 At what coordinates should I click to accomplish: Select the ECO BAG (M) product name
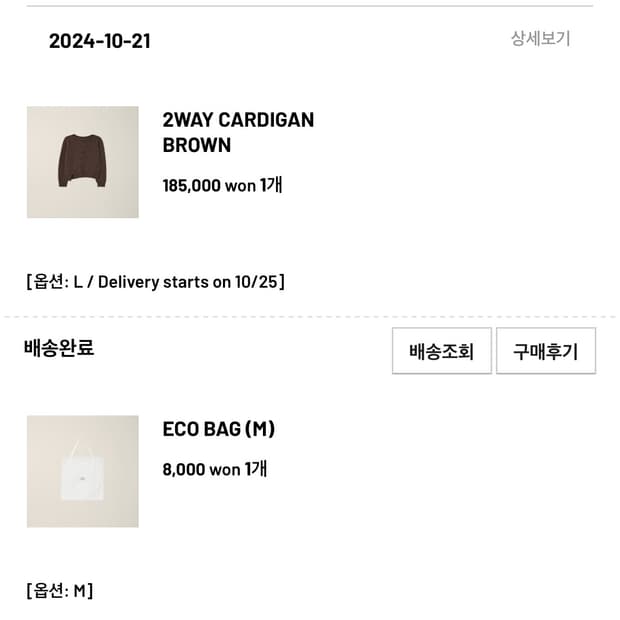(218, 429)
